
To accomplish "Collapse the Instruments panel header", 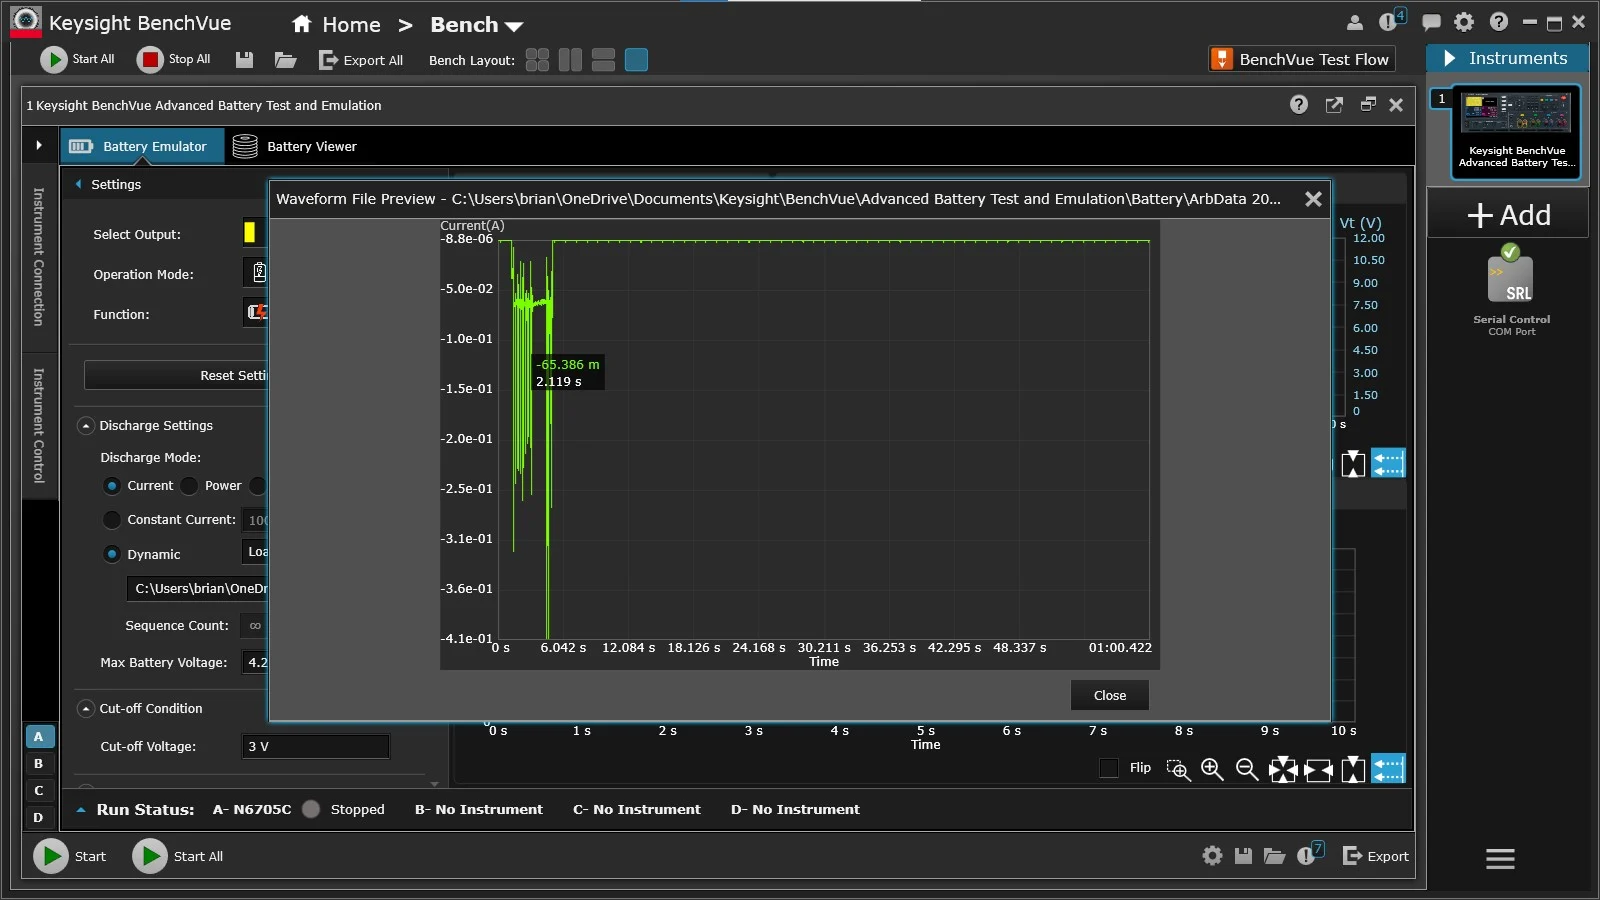I will point(1508,58).
